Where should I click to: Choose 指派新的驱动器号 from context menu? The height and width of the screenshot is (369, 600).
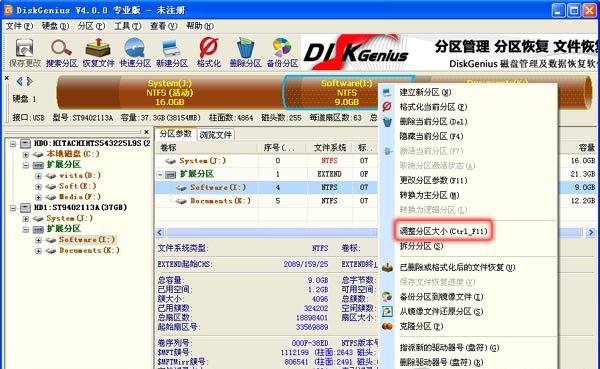[449, 348]
